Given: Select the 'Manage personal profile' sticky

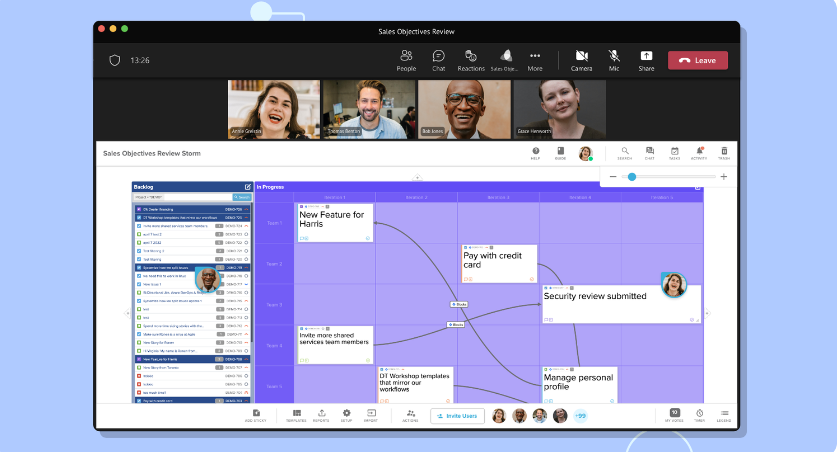Looking at the screenshot, I should tap(579, 385).
